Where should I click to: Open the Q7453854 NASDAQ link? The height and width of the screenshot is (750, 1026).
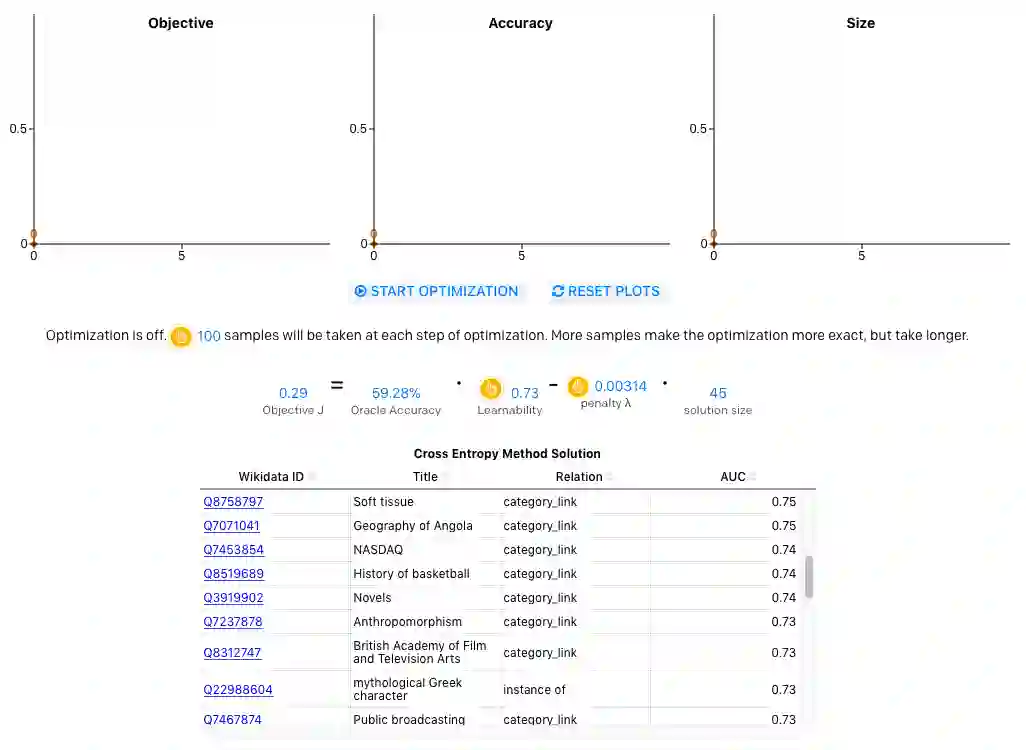pyautogui.click(x=233, y=550)
